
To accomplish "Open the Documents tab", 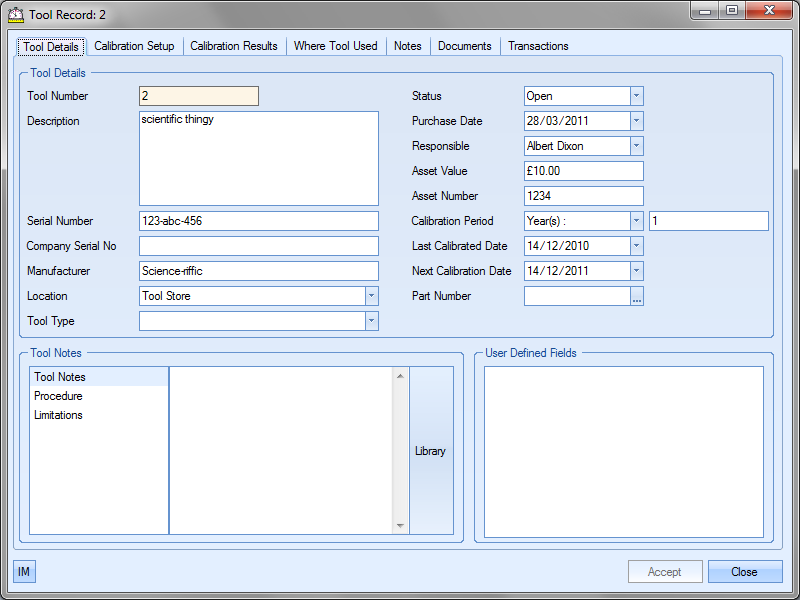I will click(465, 46).
